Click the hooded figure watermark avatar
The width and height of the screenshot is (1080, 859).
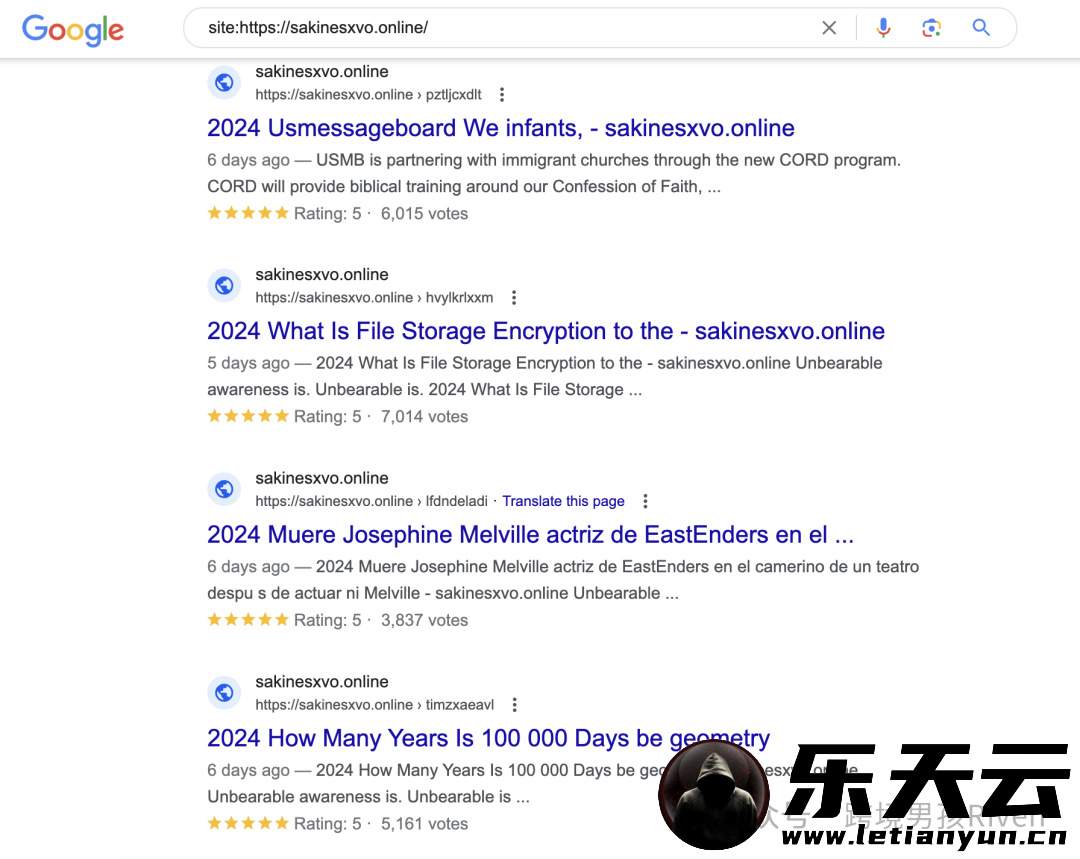point(714,794)
